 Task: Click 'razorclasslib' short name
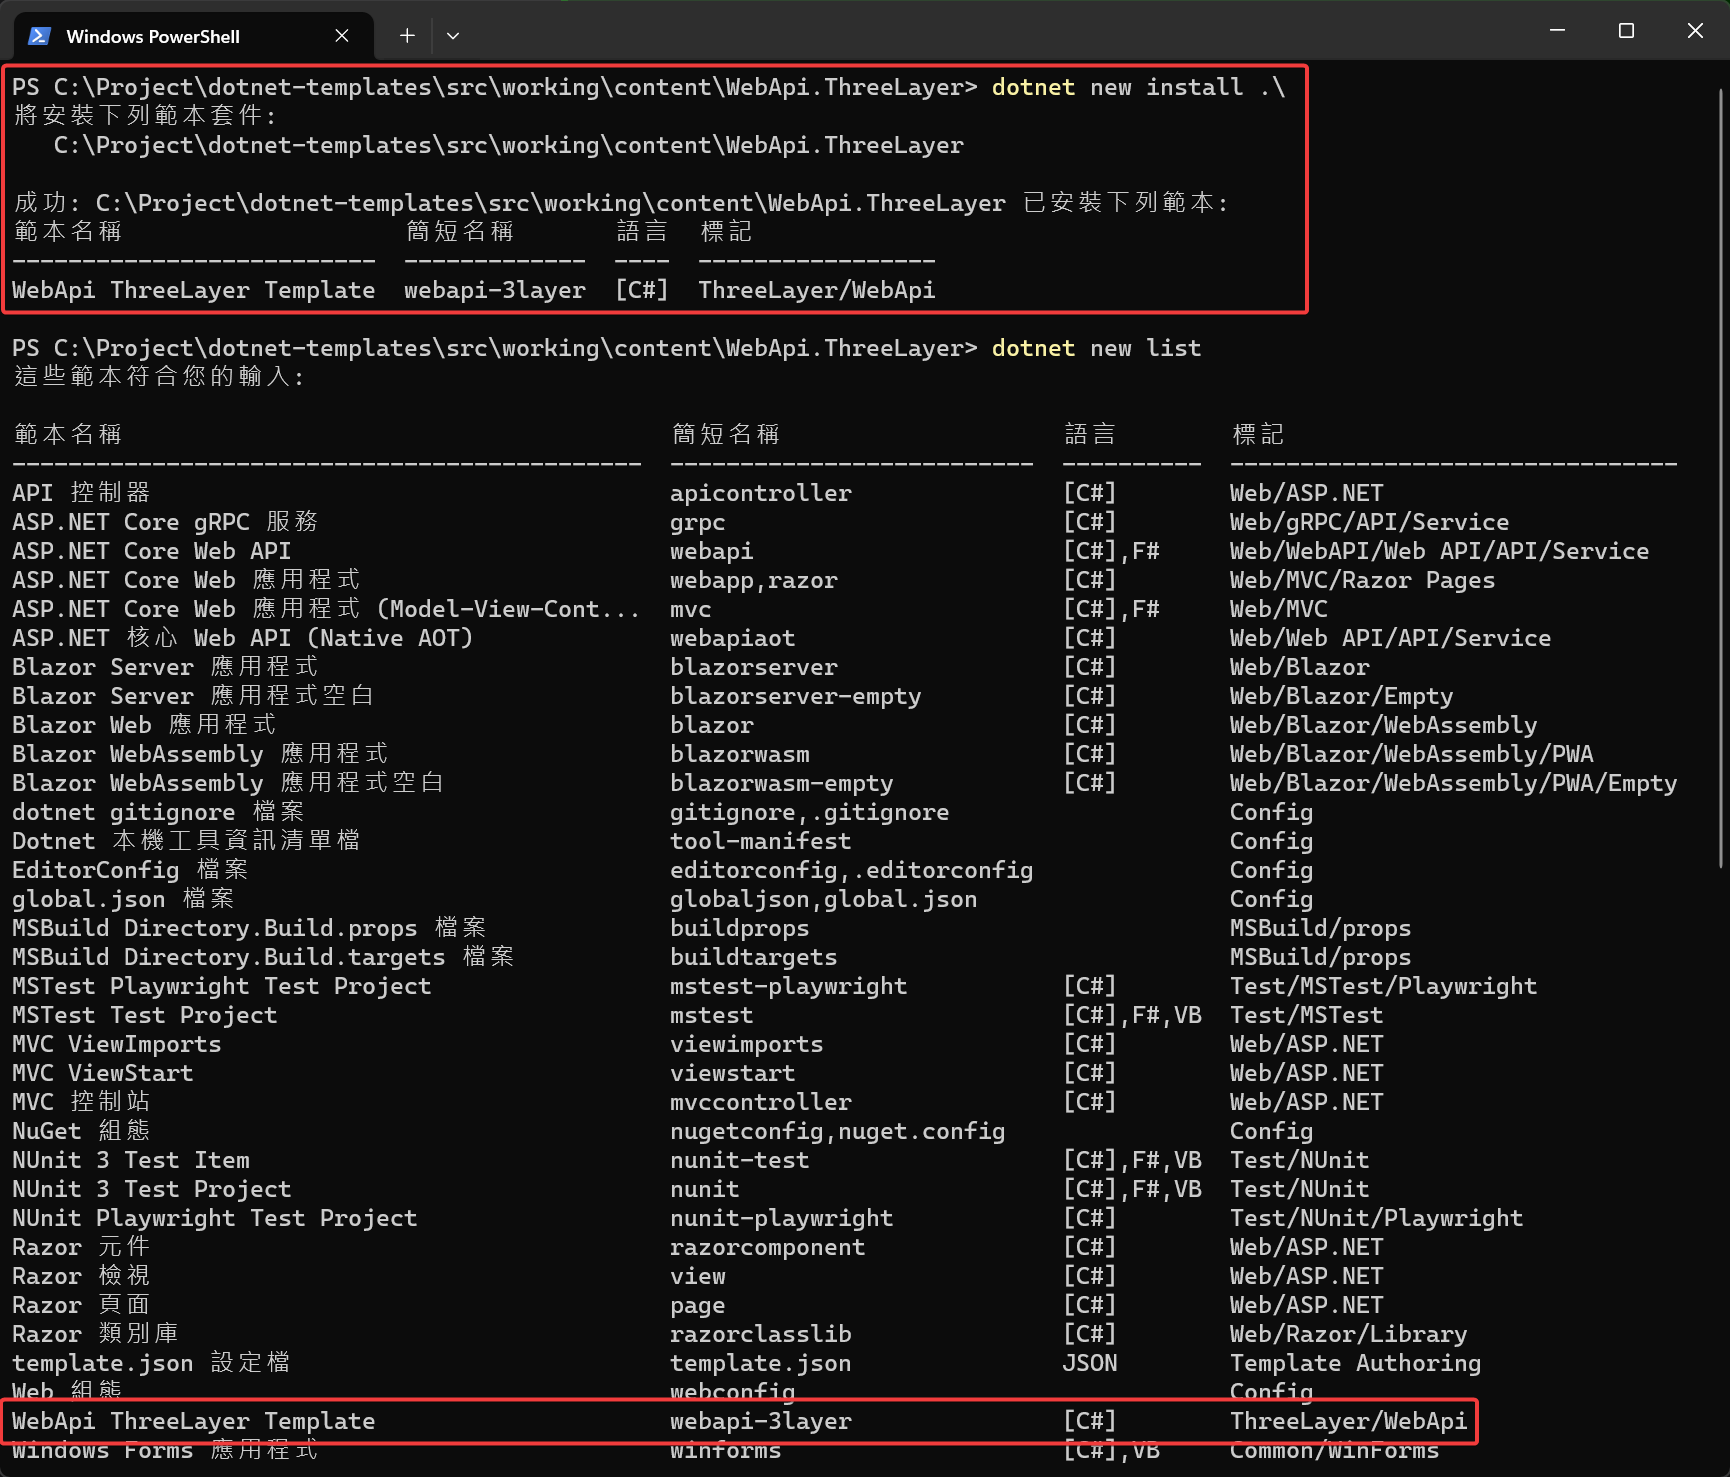tap(761, 1335)
